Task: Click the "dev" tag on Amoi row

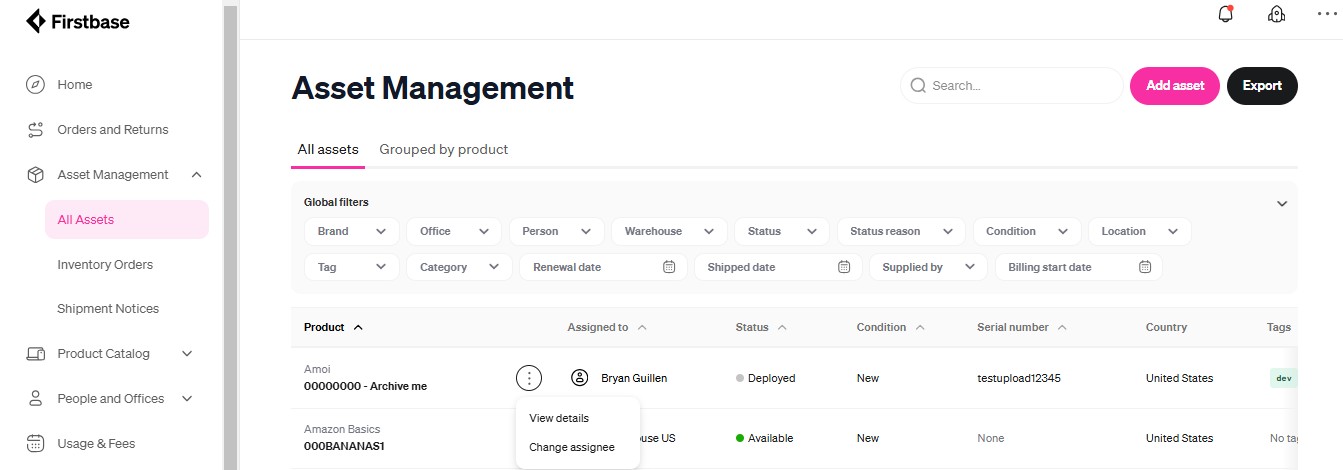Action: [x=1284, y=378]
